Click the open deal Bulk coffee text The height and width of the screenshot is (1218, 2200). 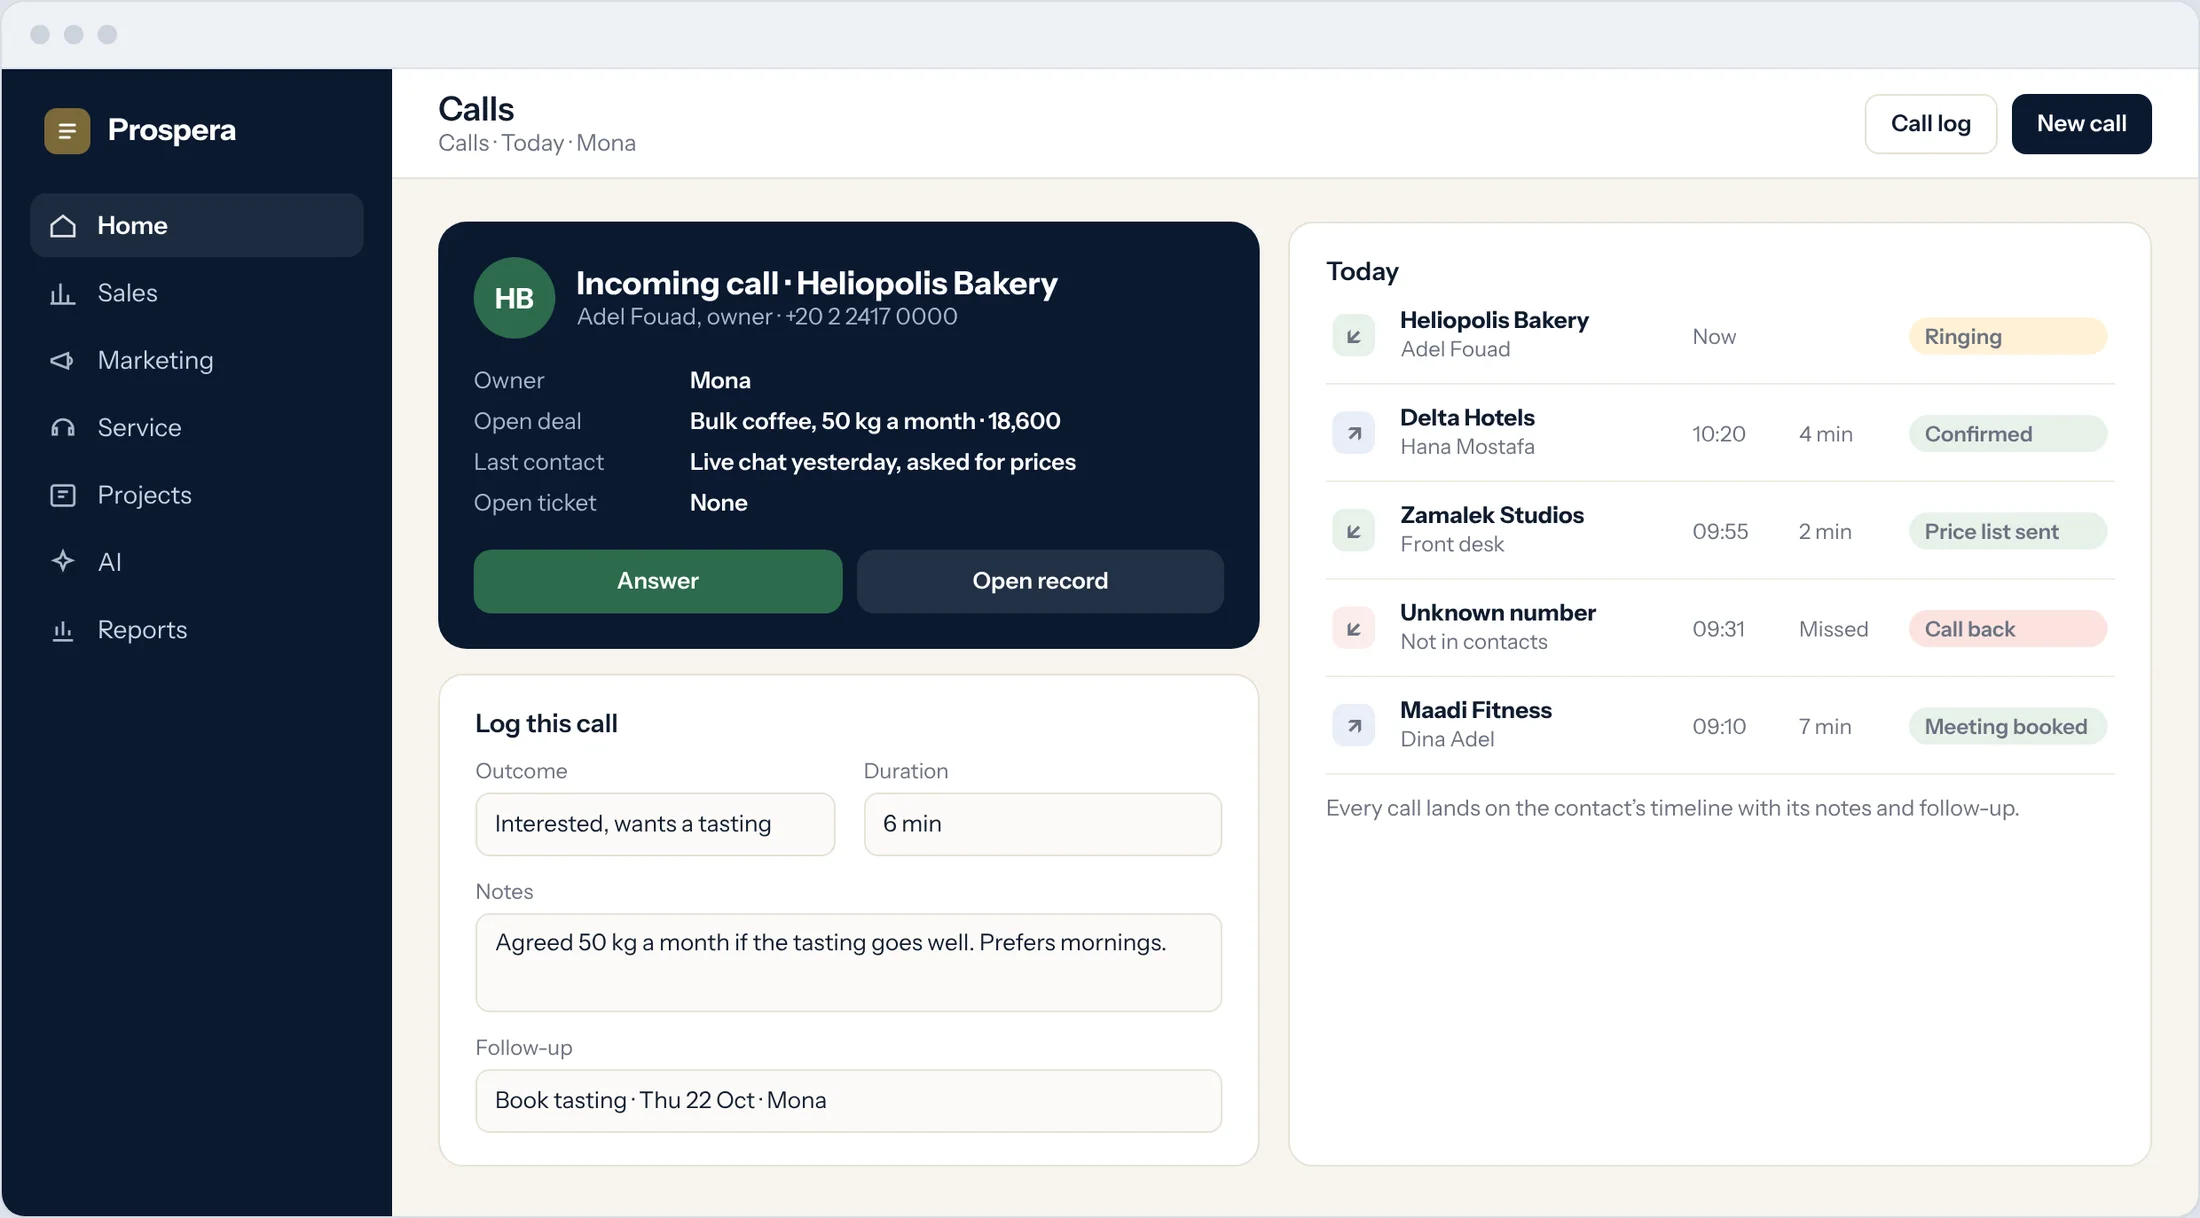coord(875,421)
